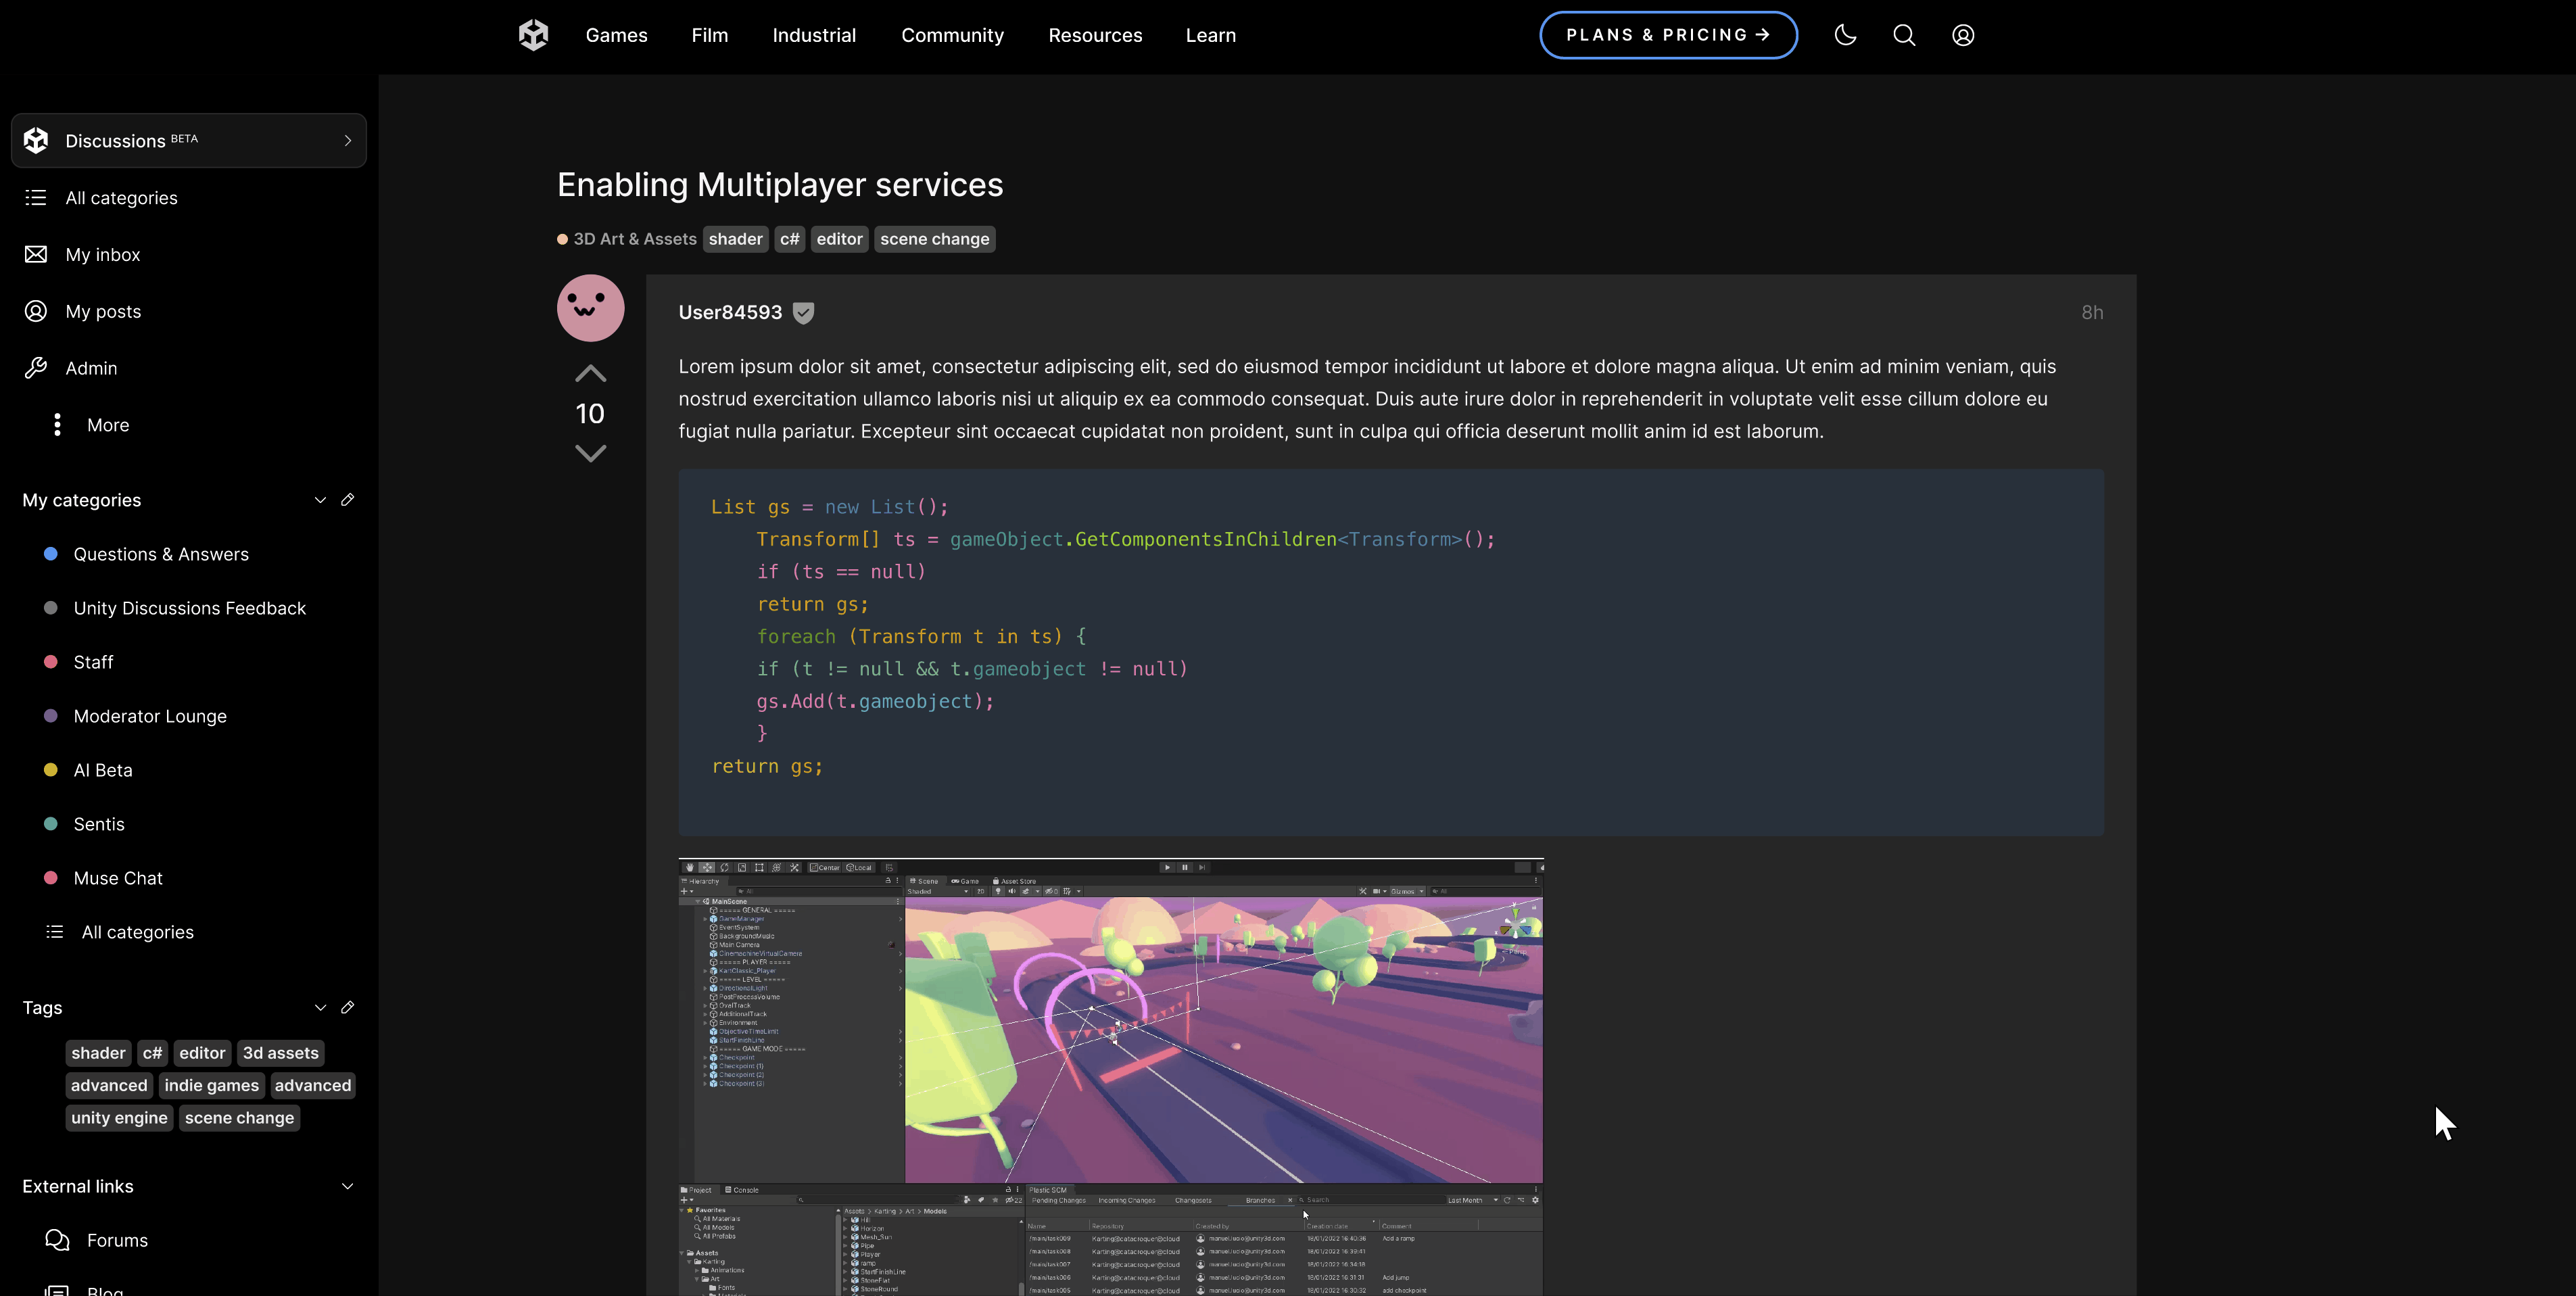This screenshot has width=2576, height=1296.
Task: Open the Community menu item
Action: pos(952,35)
